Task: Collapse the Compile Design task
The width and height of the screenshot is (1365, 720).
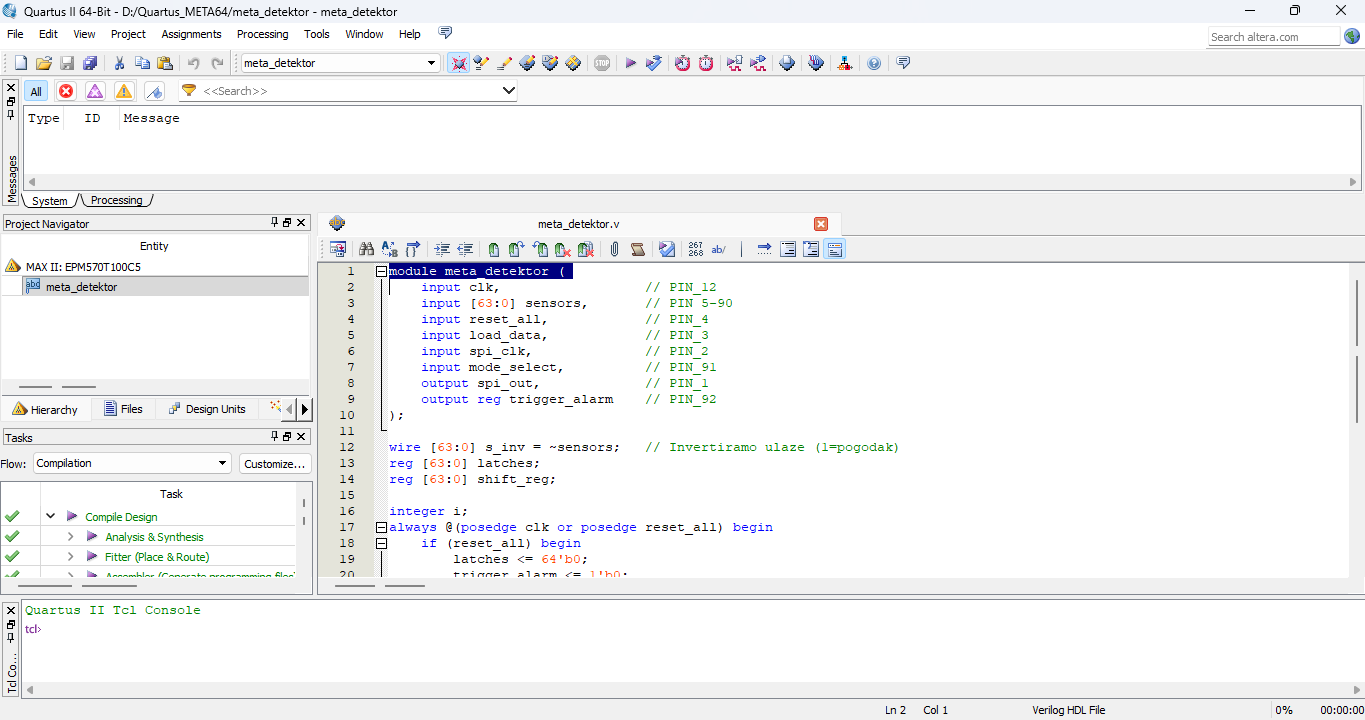Action: (50, 517)
